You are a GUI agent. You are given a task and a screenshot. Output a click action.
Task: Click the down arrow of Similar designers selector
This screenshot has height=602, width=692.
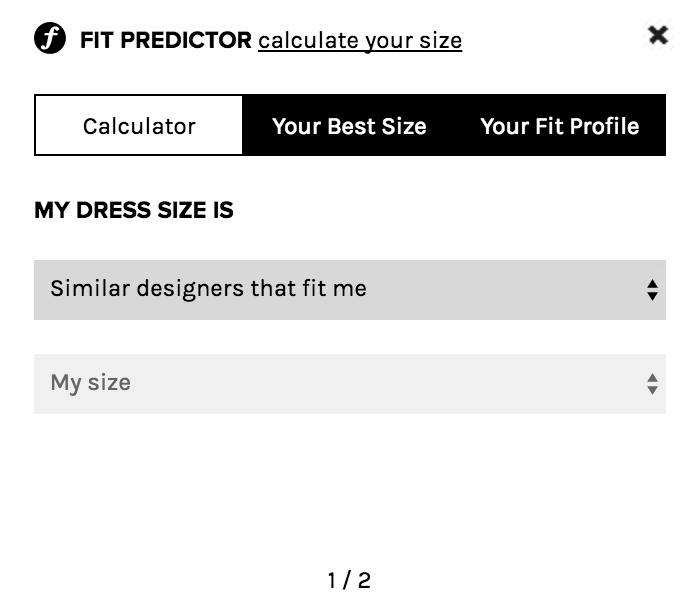tap(652, 296)
